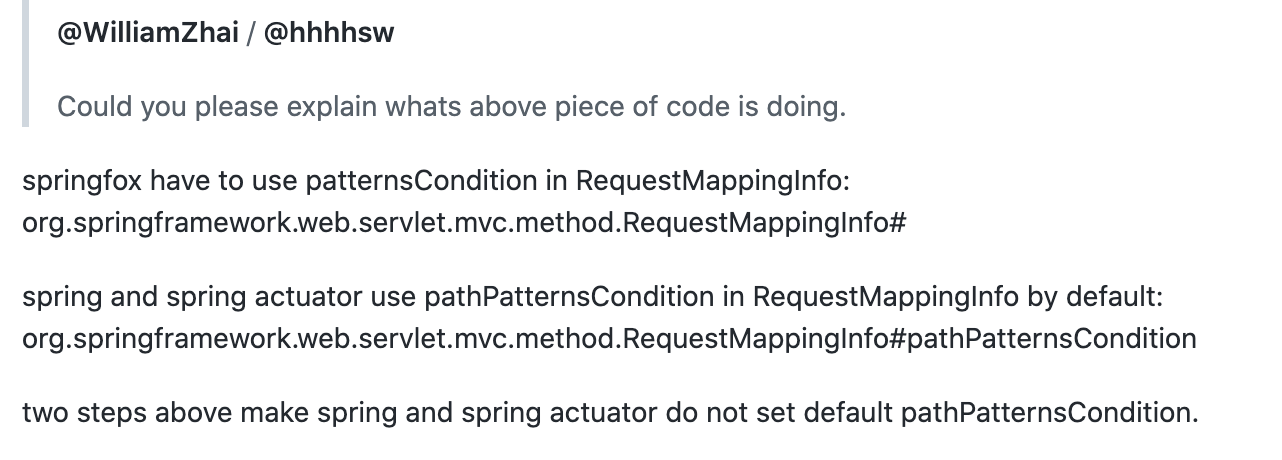Click "patternsCondition" in the springfox sentence
1282x460 pixels.
[421, 181]
